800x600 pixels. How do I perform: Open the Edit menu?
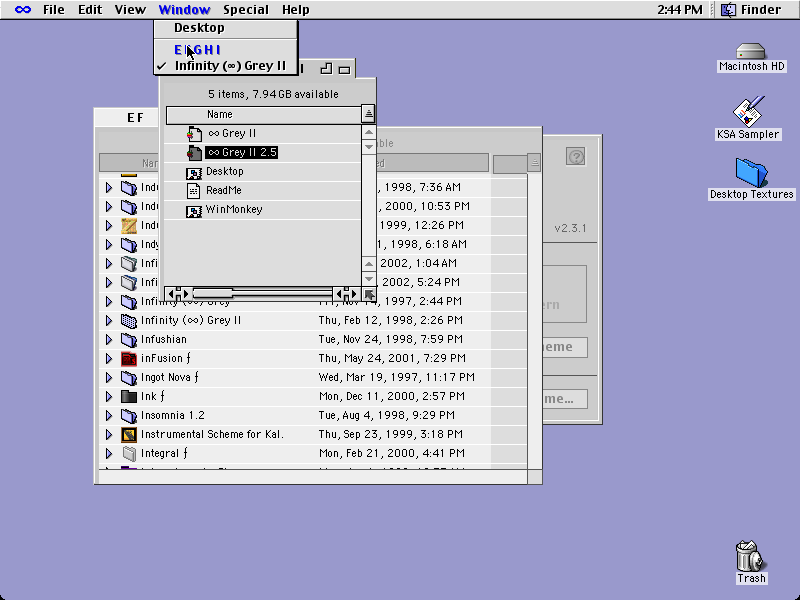click(x=90, y=10)
